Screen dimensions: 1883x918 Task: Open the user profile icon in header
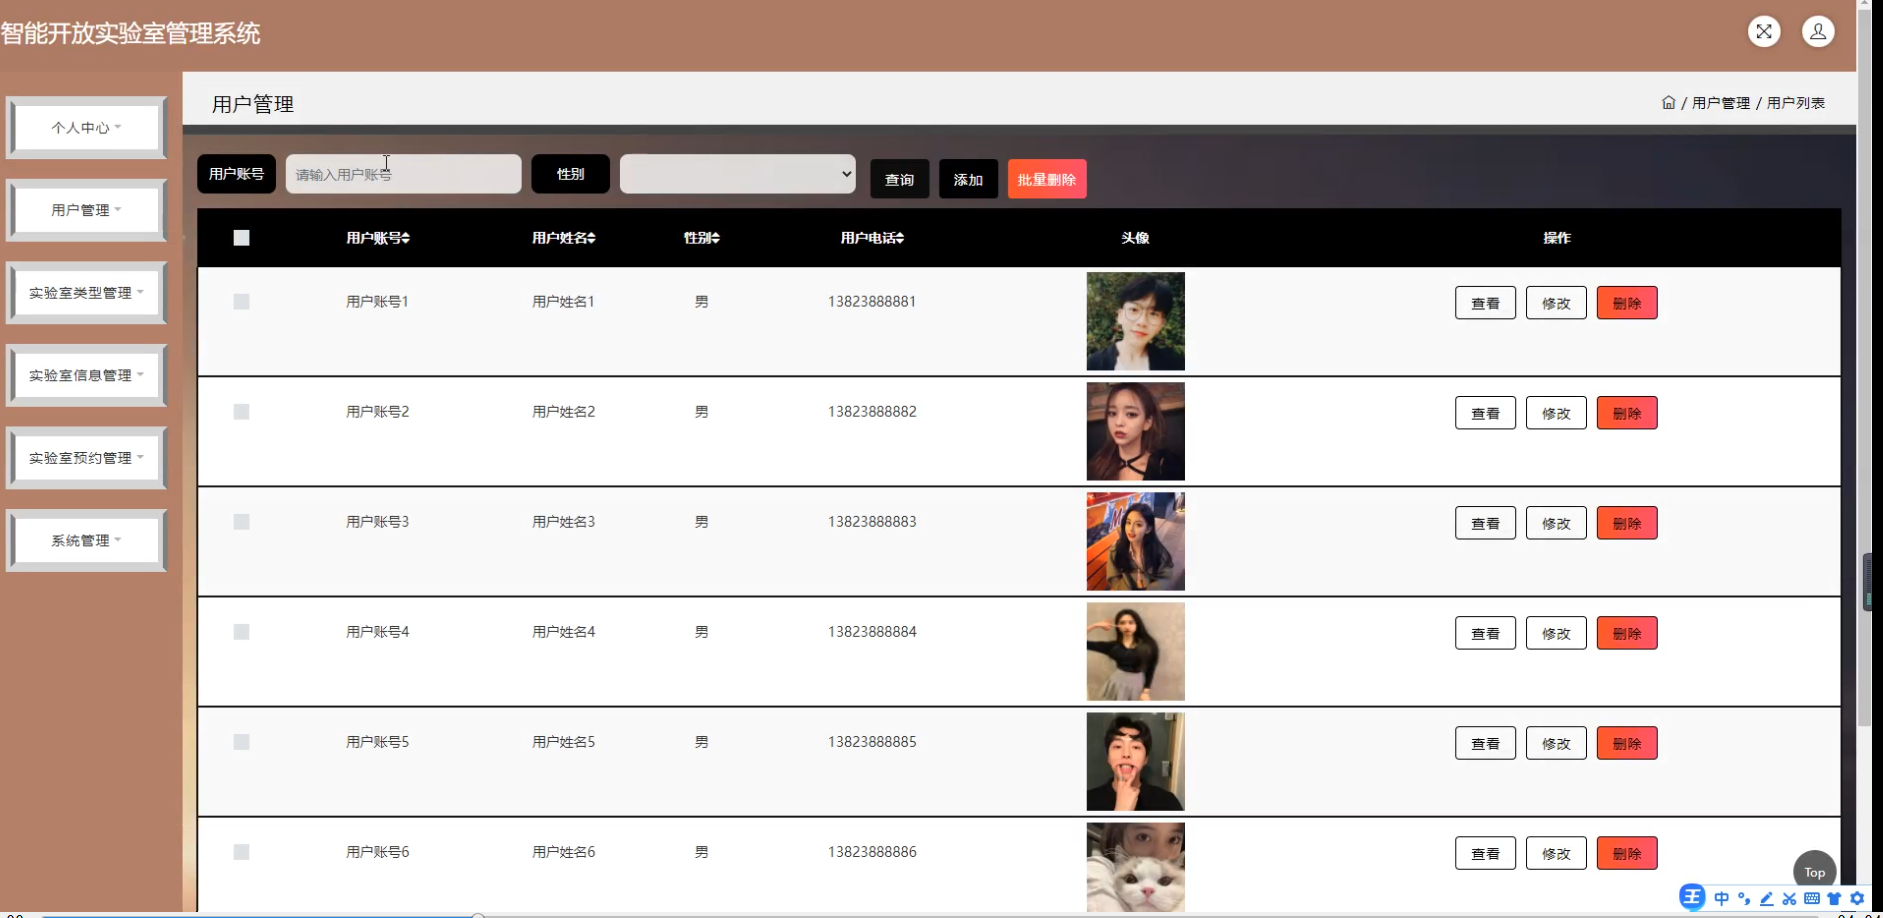[x=1818, y=32]
